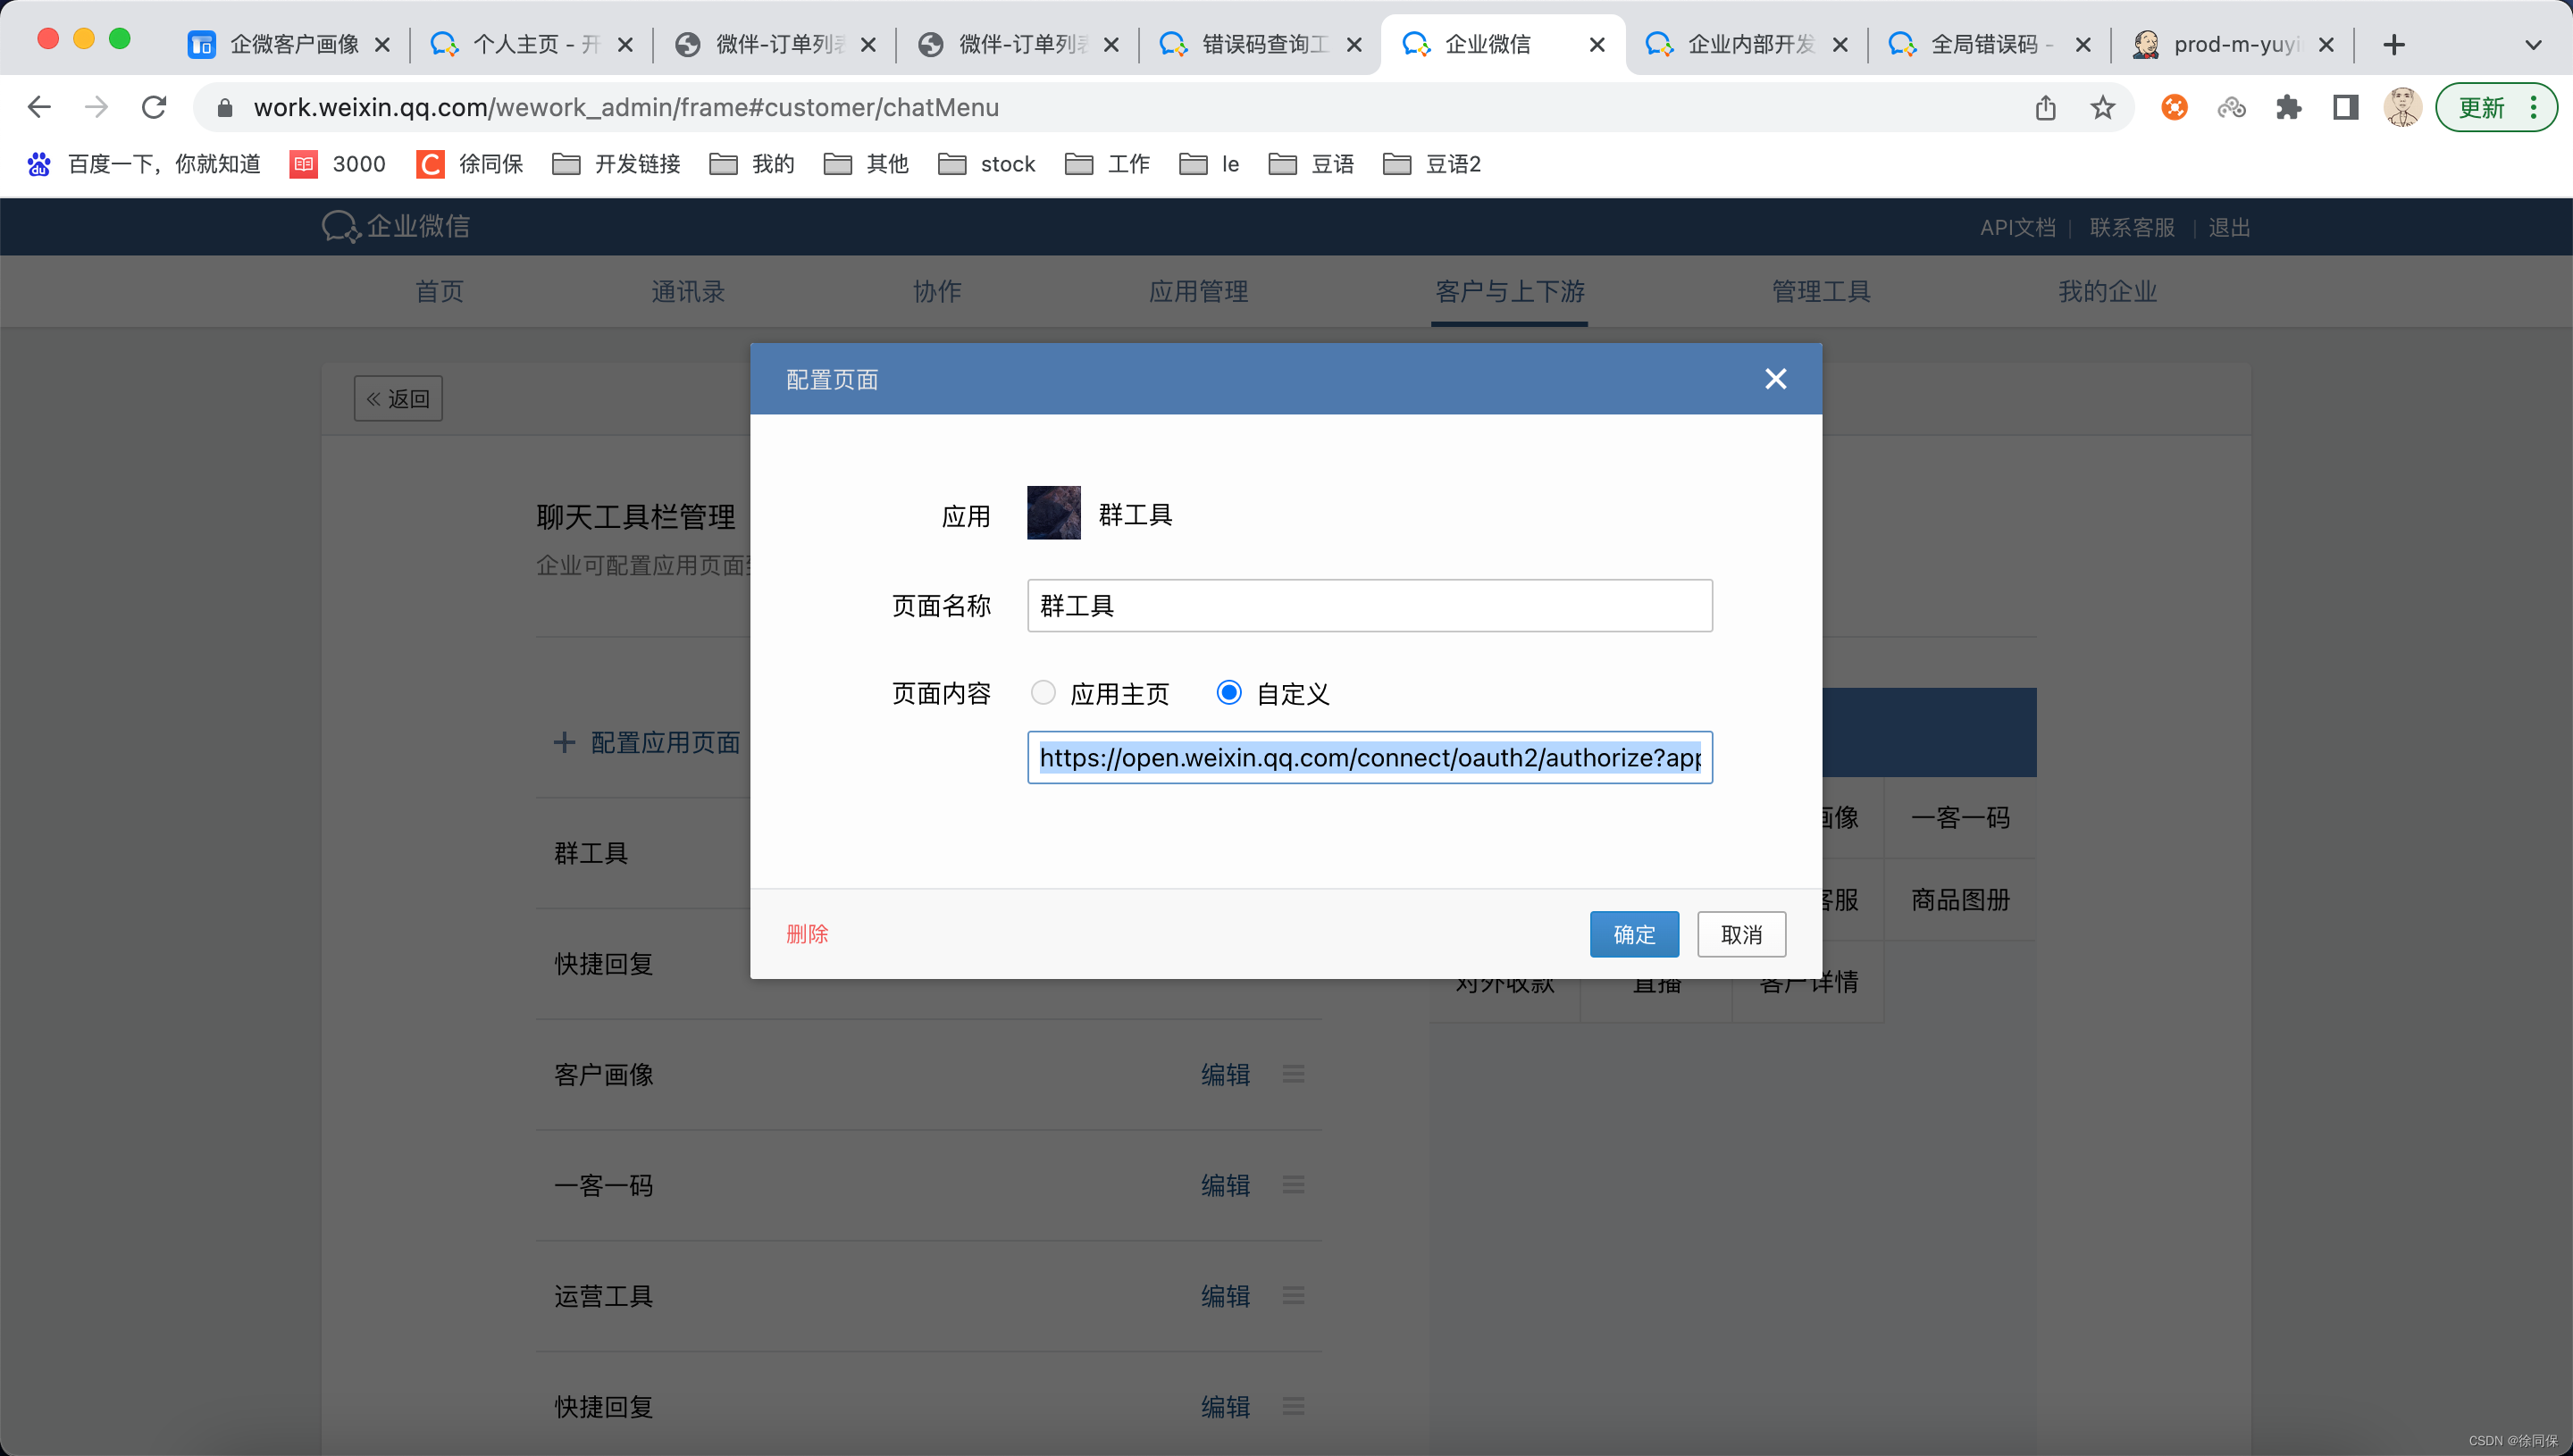This screenshot has width=2573, height=1456.
Task: Click the 群工具 app thumbnail icon
Action: (x=1053, y=513)
